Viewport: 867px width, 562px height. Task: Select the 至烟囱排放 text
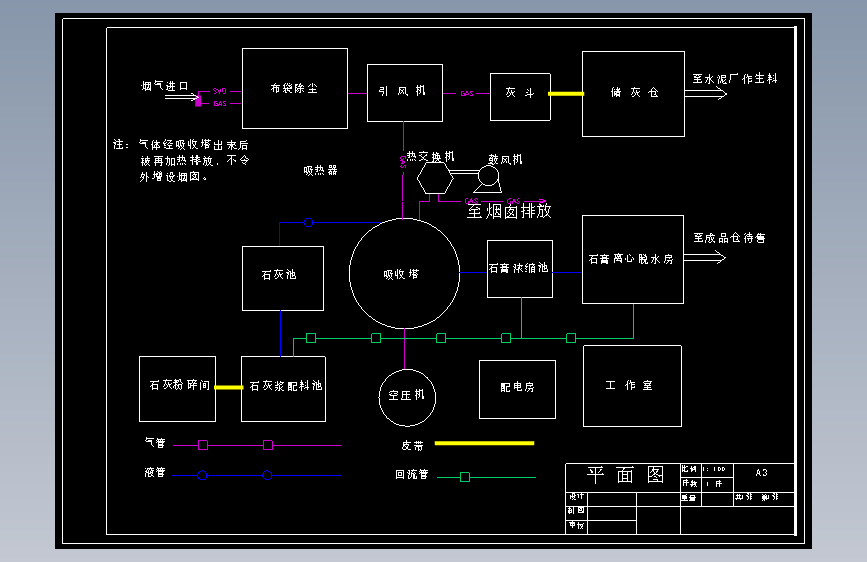pyautogui.click(x=509, y=211)
